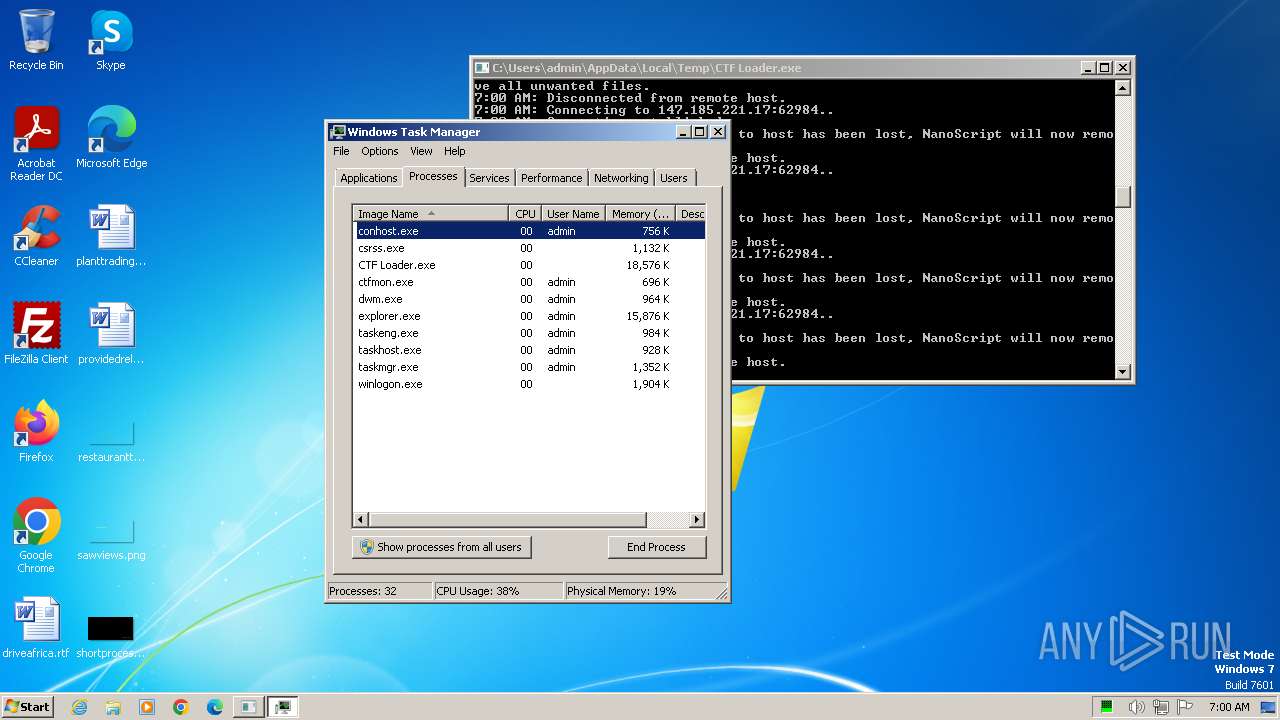The image size is (1280, 720).
Task: Select the taskeng.exe process row
Action: (529, 333)
